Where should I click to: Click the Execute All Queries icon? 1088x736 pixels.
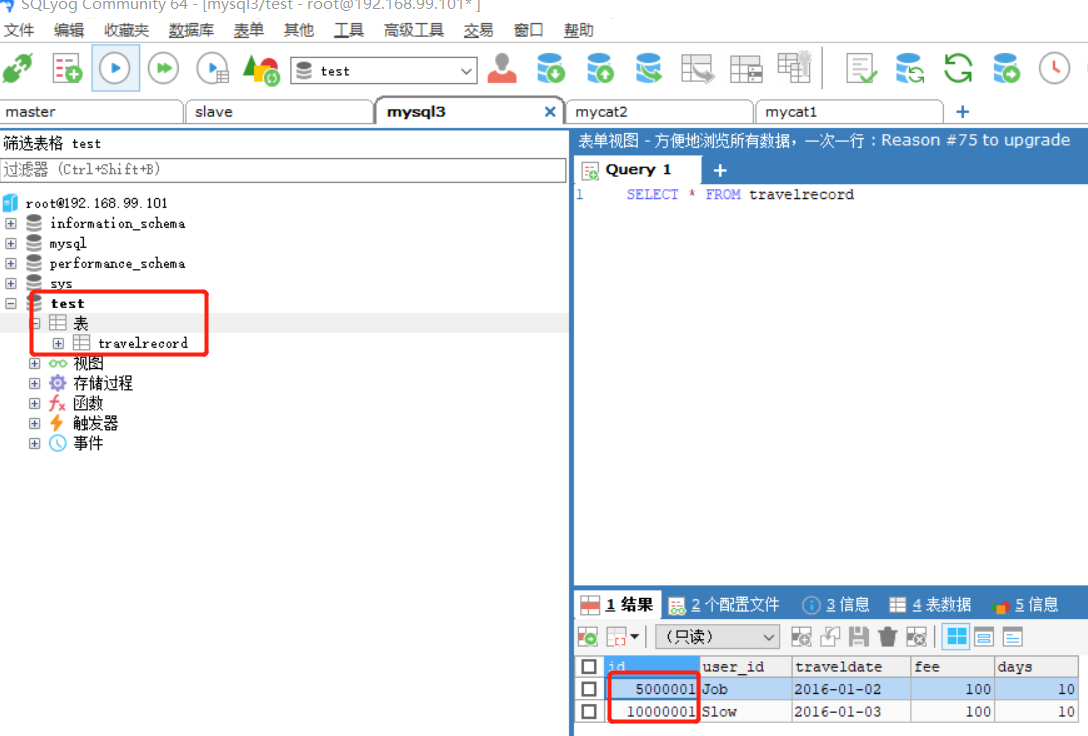[x=164, y=68]
